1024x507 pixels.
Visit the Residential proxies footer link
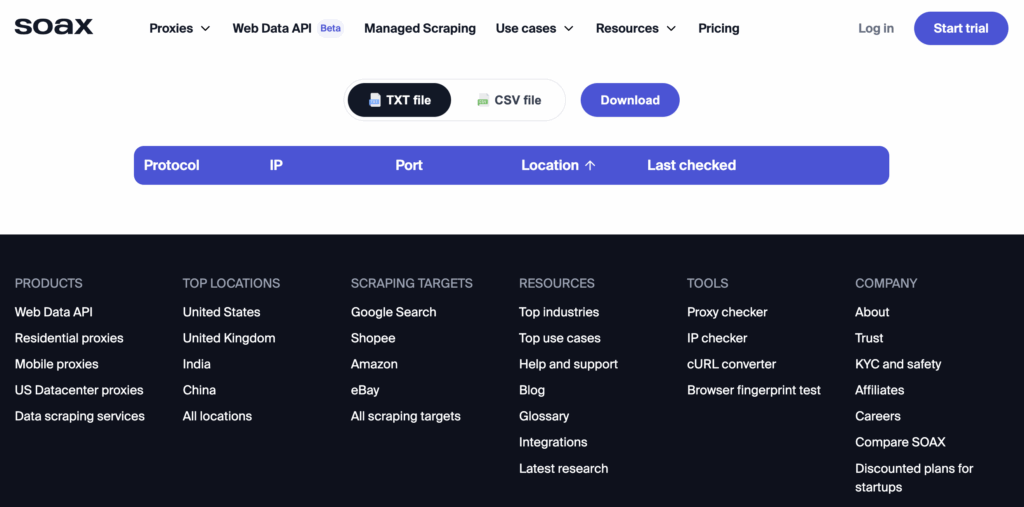click(x=69, y=338)
